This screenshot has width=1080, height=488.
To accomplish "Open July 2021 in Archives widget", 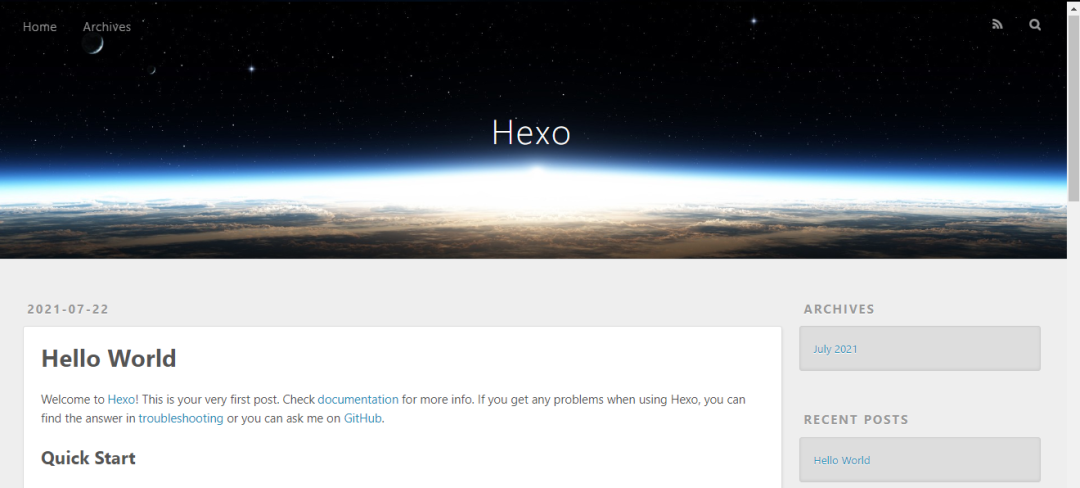I will (835, 349).
